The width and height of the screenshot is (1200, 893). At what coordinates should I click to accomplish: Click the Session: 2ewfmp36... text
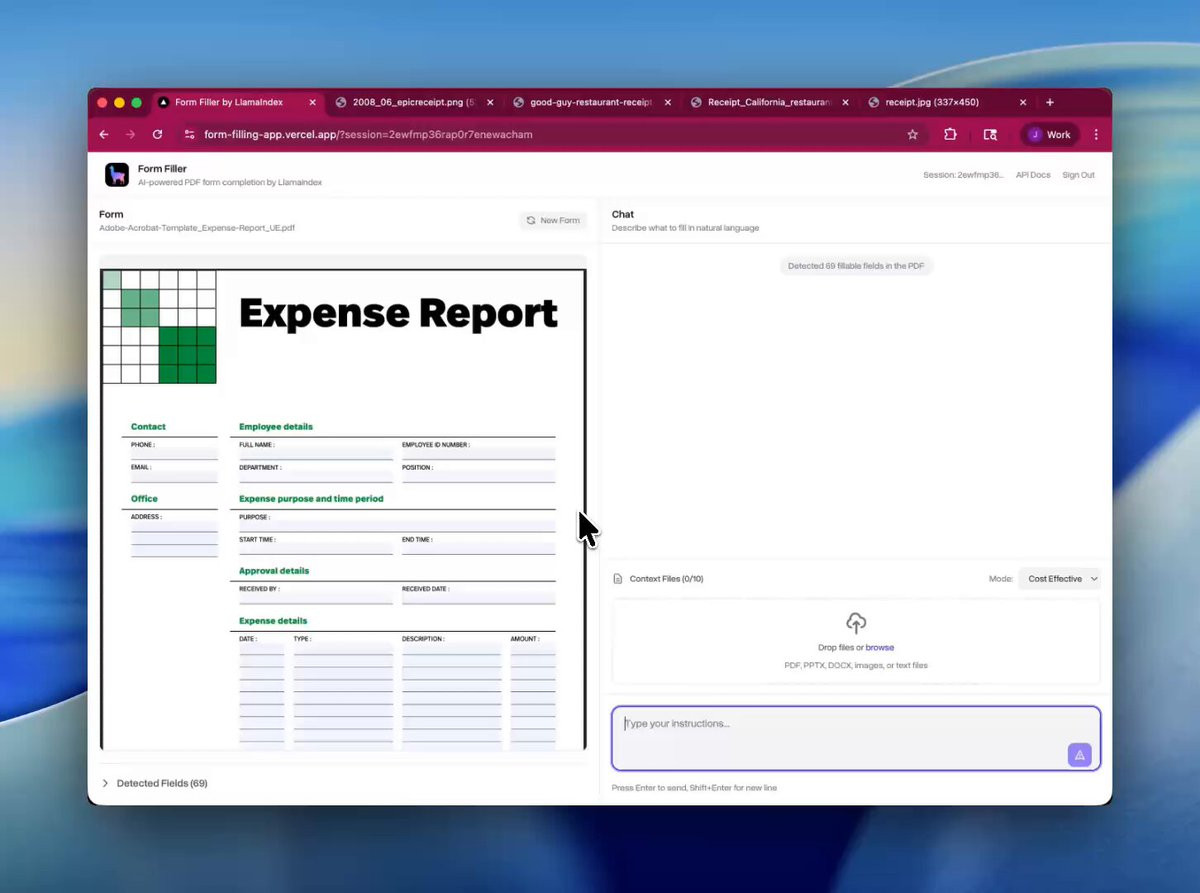pyautogui.click(x=963, y=175)
